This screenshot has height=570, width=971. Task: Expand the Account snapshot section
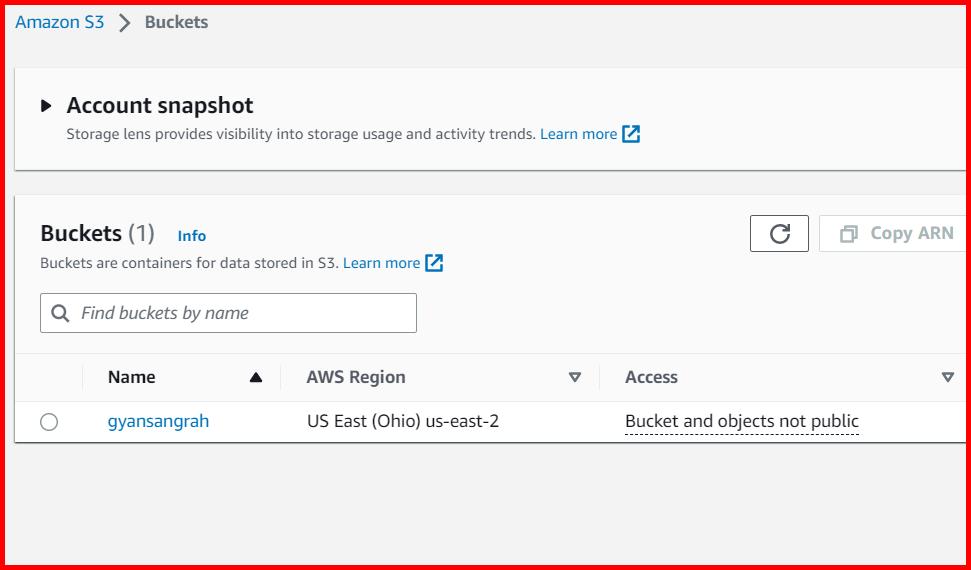(46, 106)
